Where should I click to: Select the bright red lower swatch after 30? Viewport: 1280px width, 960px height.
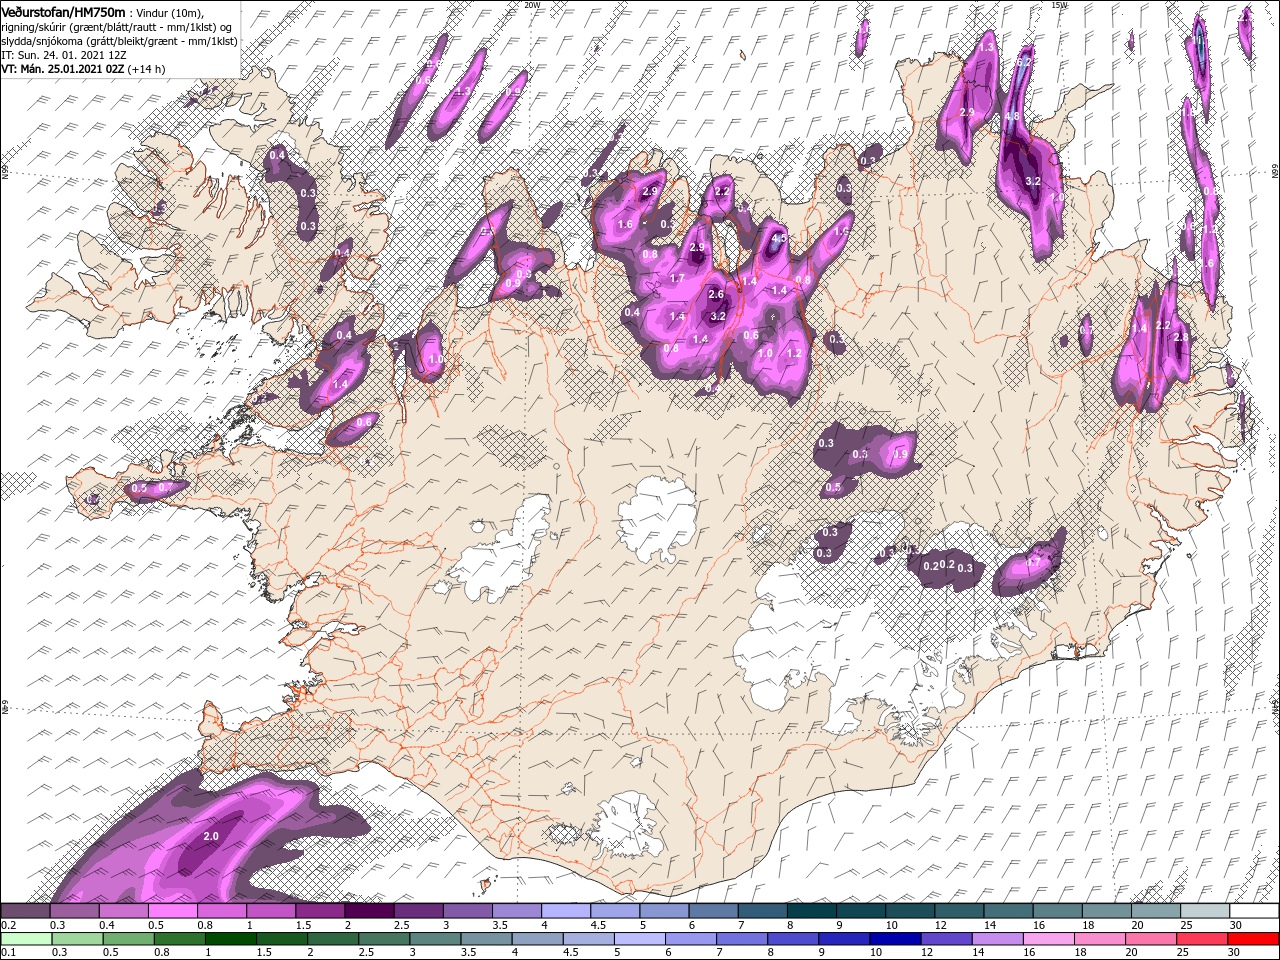click(1253, 939)
